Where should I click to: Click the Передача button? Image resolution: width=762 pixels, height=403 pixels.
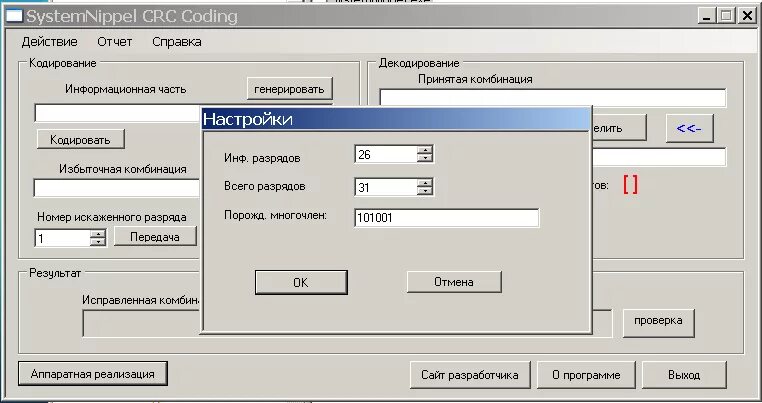point(155,237)
